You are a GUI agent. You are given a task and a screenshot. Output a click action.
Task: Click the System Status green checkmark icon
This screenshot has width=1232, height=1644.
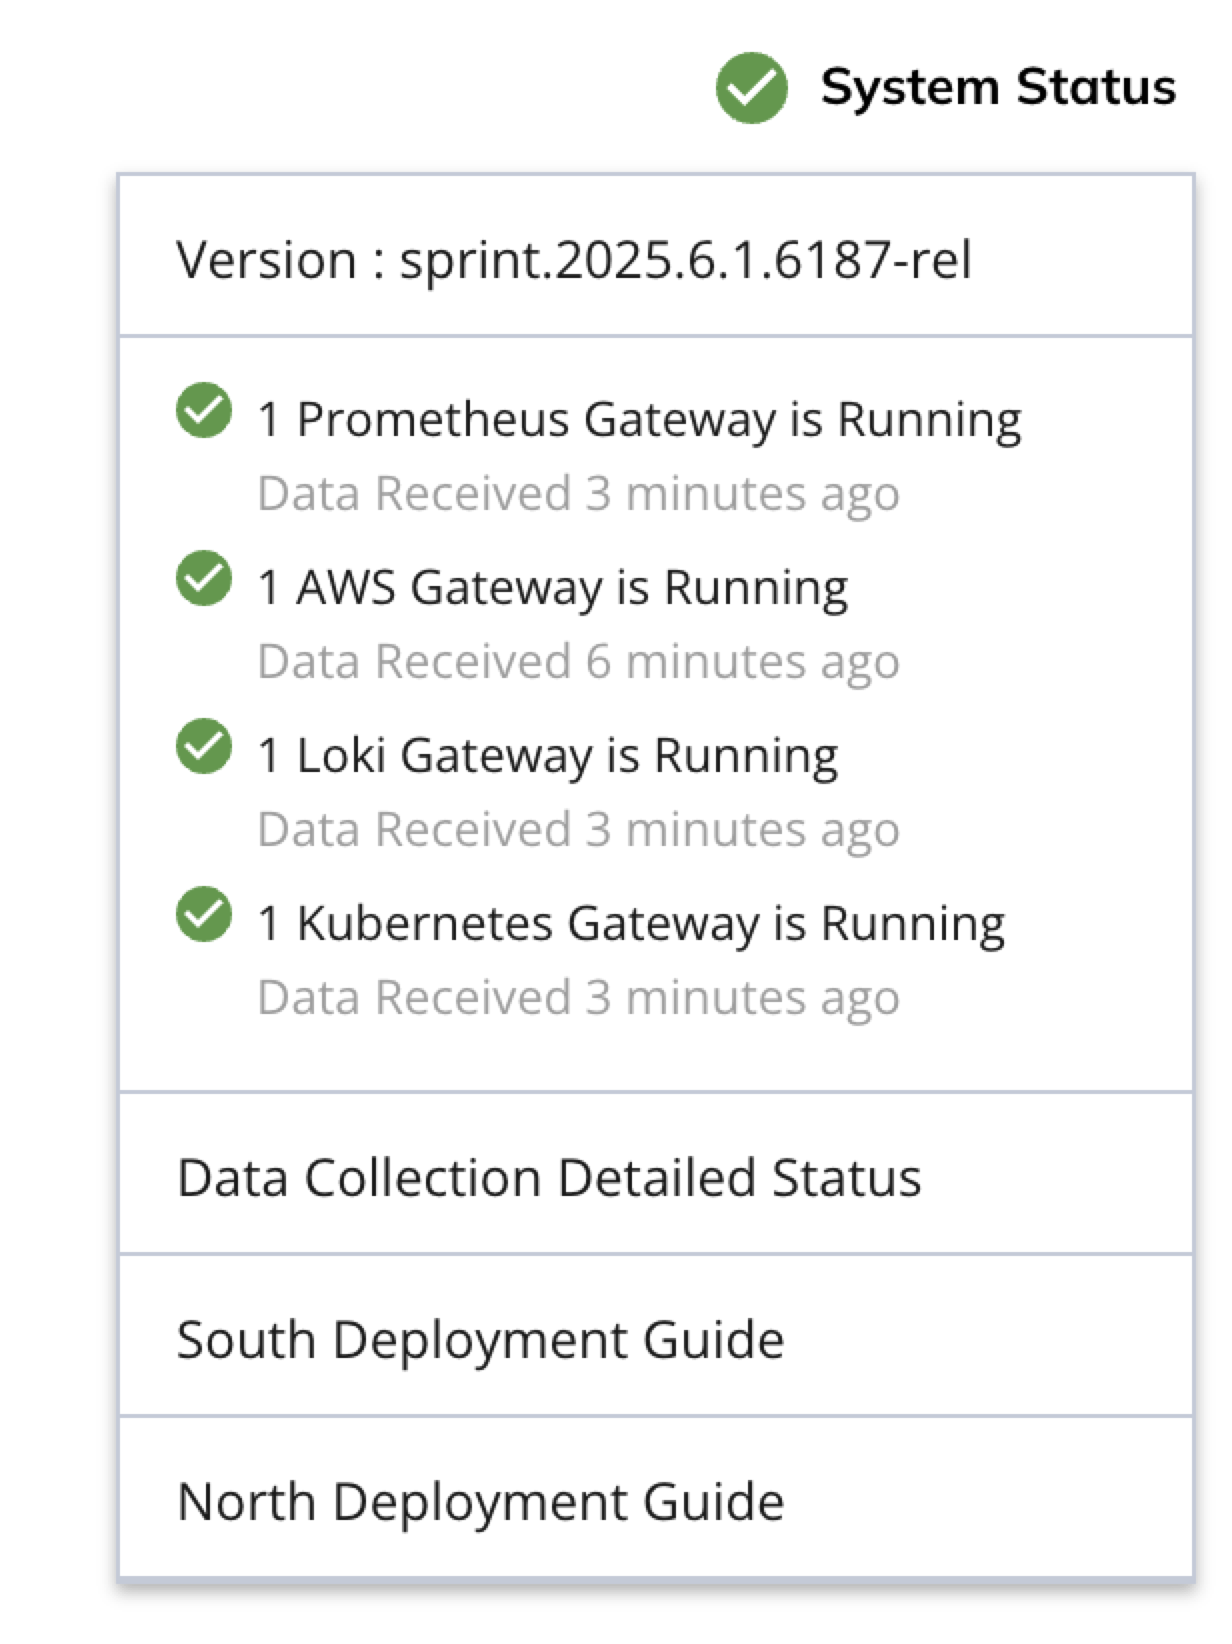pos(751,88)
